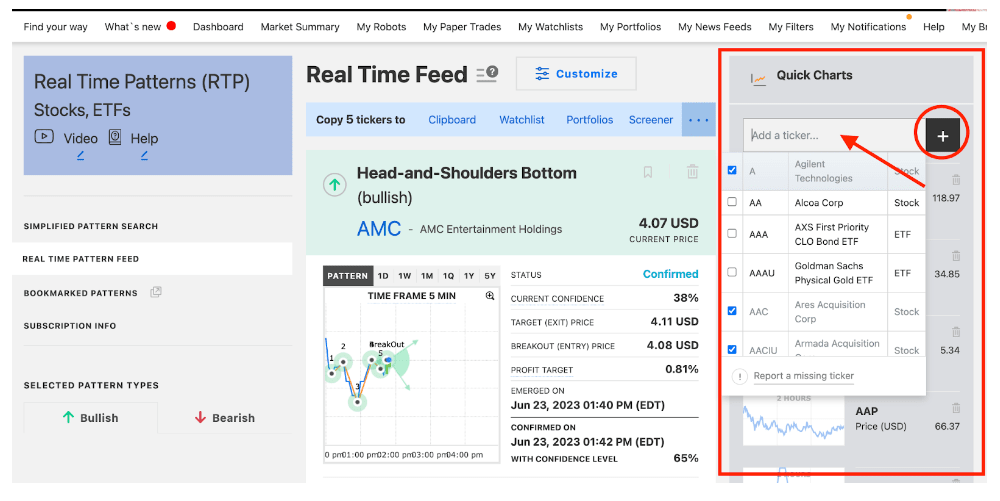The image size is (1000, 501).
Task: Switch chart to 1W timeframe
Action: click(x=405, y=276)
